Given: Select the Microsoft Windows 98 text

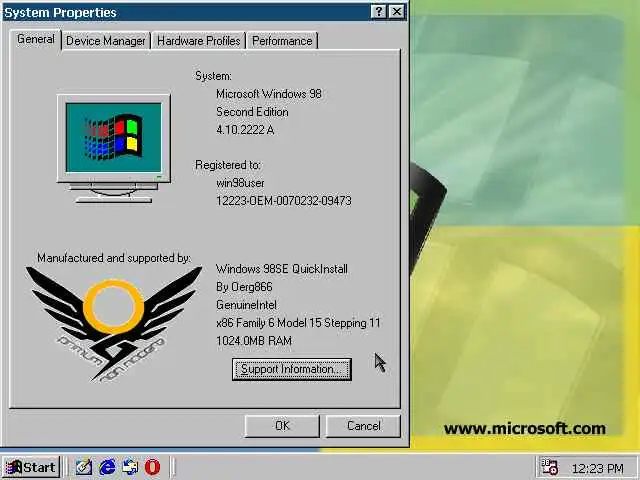Looking at the screenshot, I should (x=269, y=94).
